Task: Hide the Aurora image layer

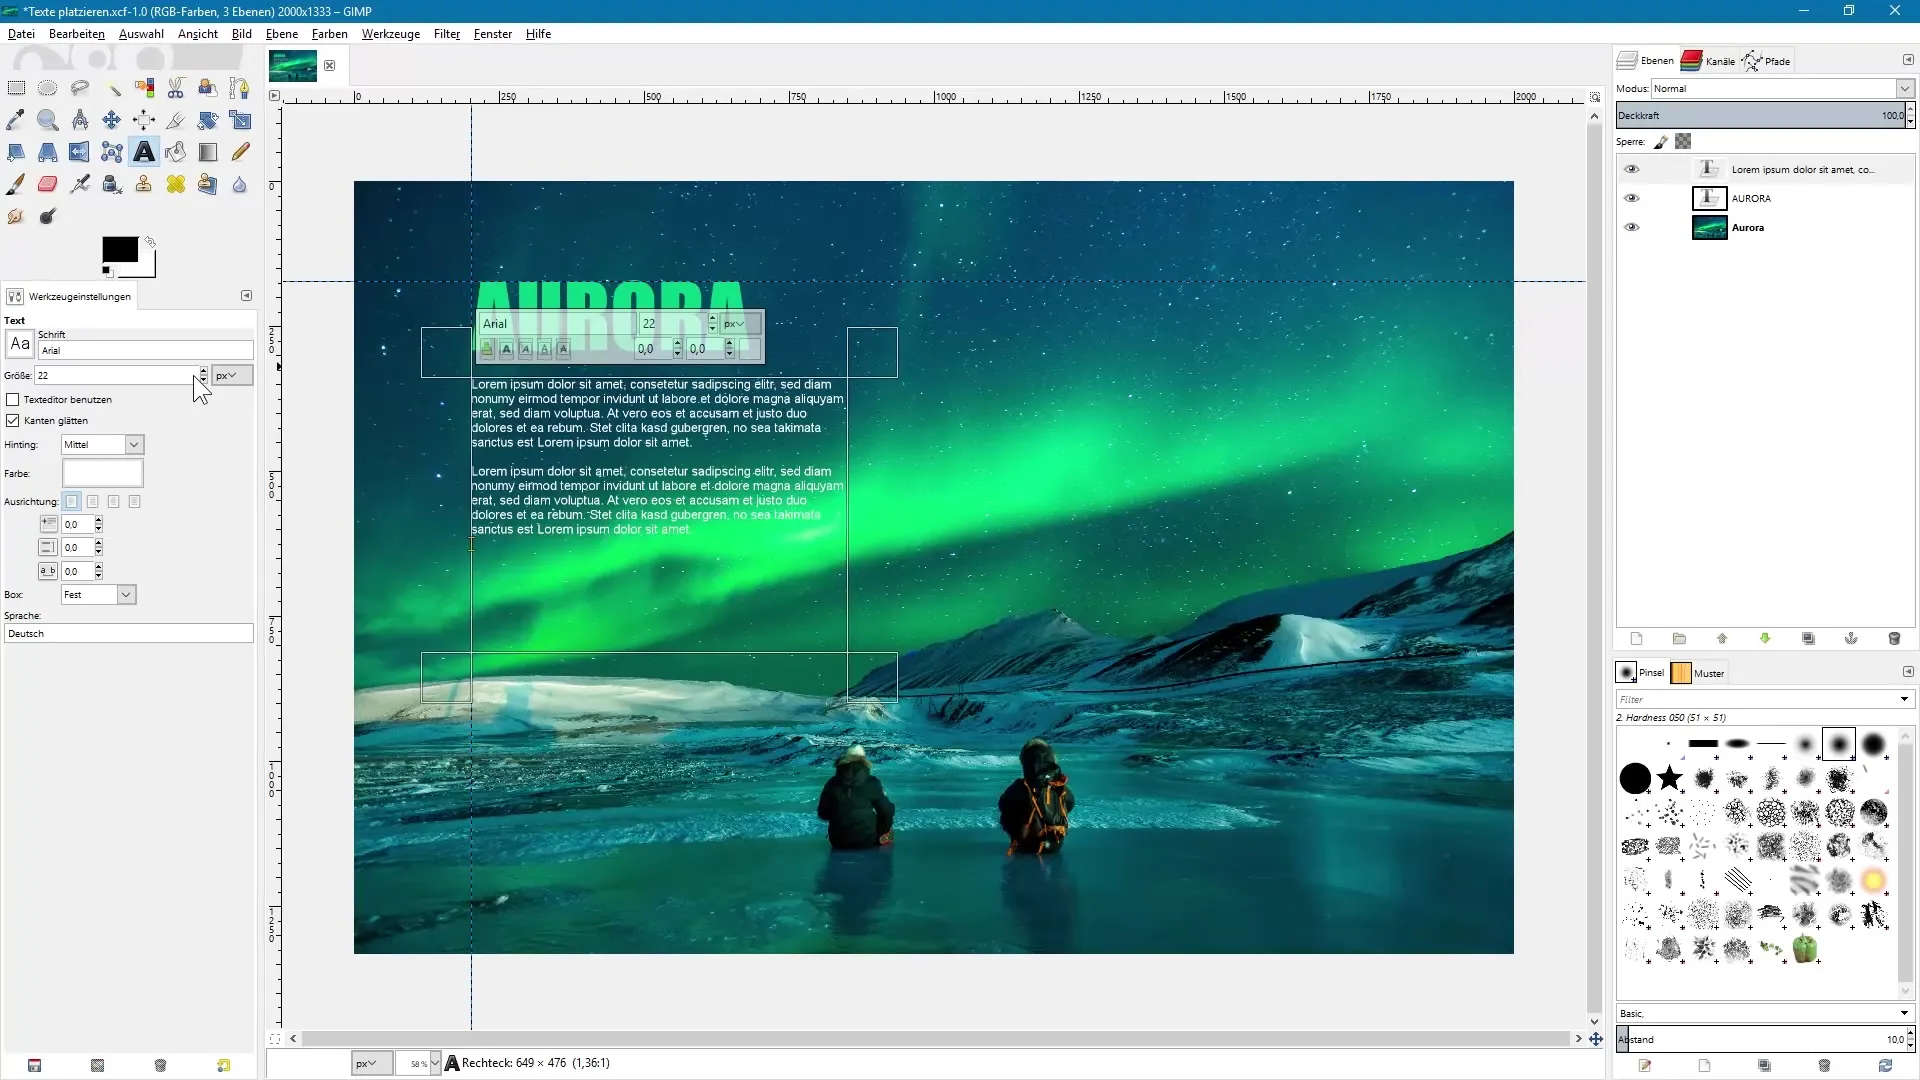Action: tap(1631, 227)
